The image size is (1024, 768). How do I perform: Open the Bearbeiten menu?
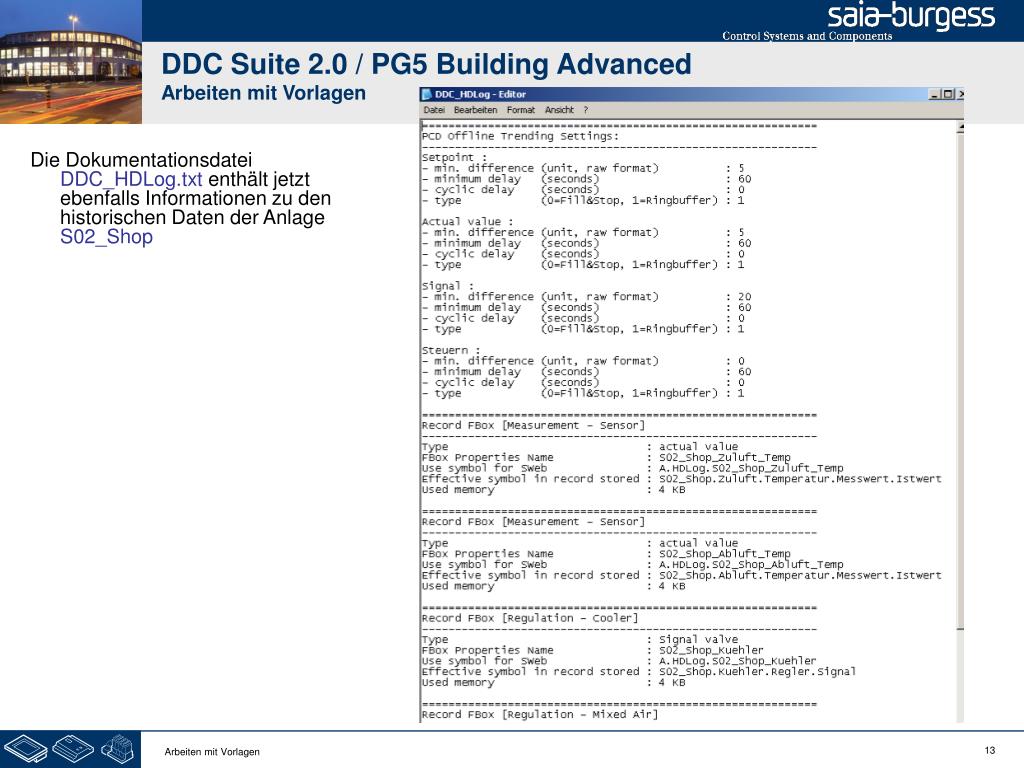[x=475, y=110]
